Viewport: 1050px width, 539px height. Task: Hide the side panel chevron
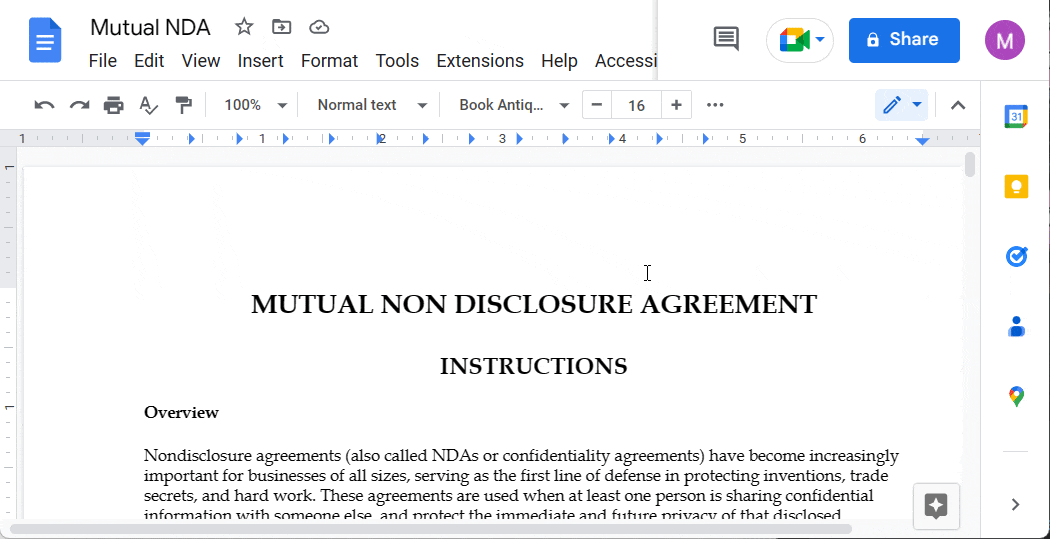point(1016,505)
